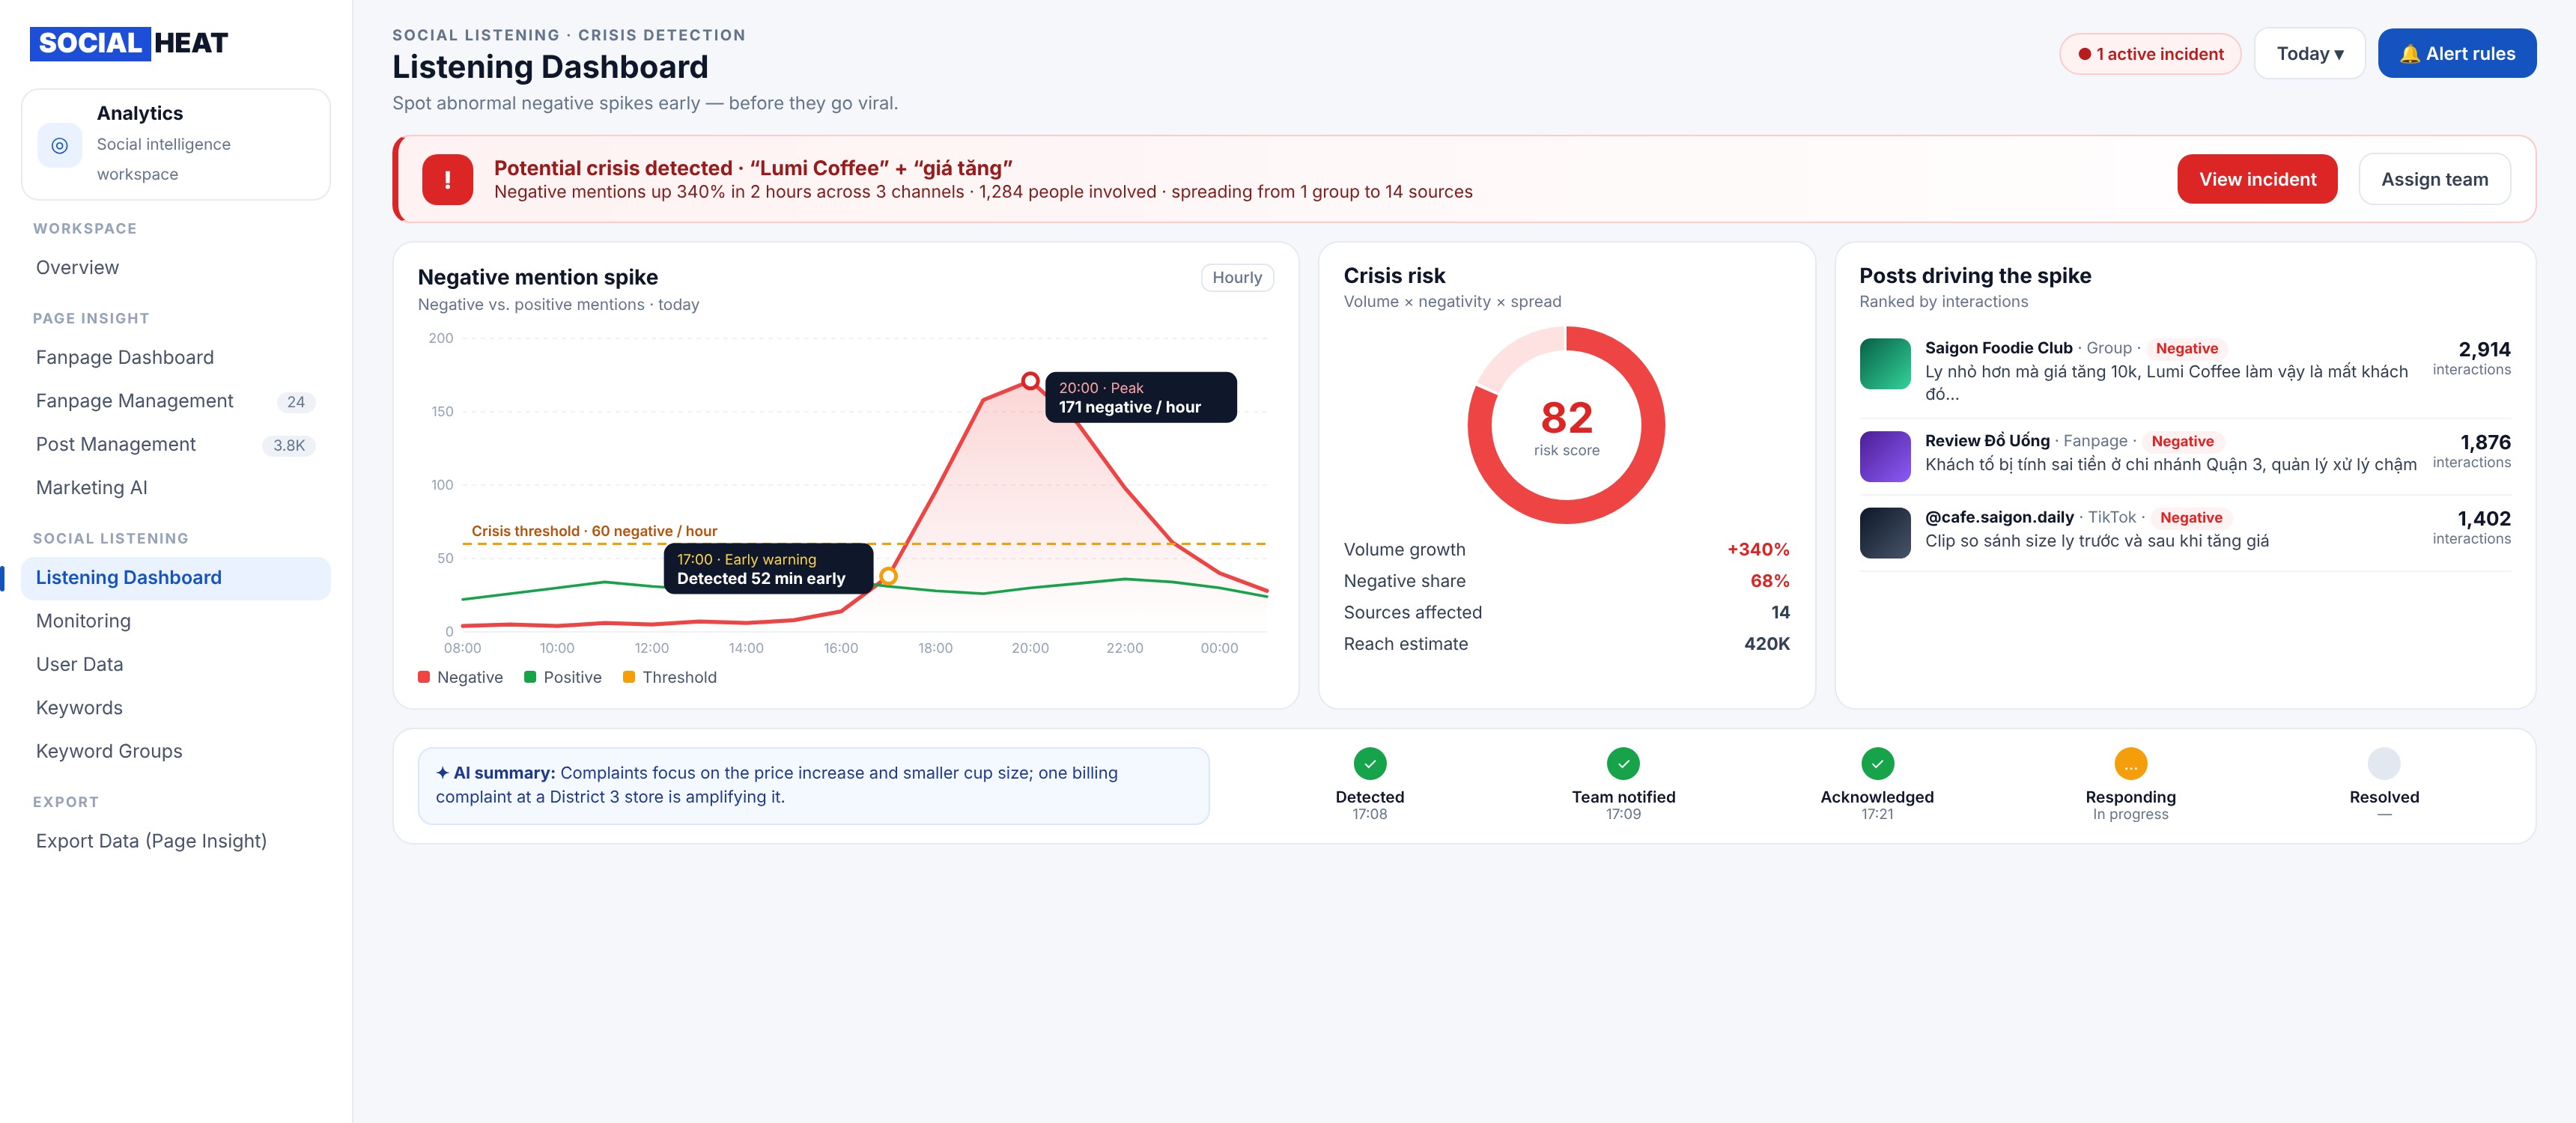The height and width of the screenshot is (1123, 2576).
Task: Open Fanpage Management in sidebar
Action: point(176,401)
